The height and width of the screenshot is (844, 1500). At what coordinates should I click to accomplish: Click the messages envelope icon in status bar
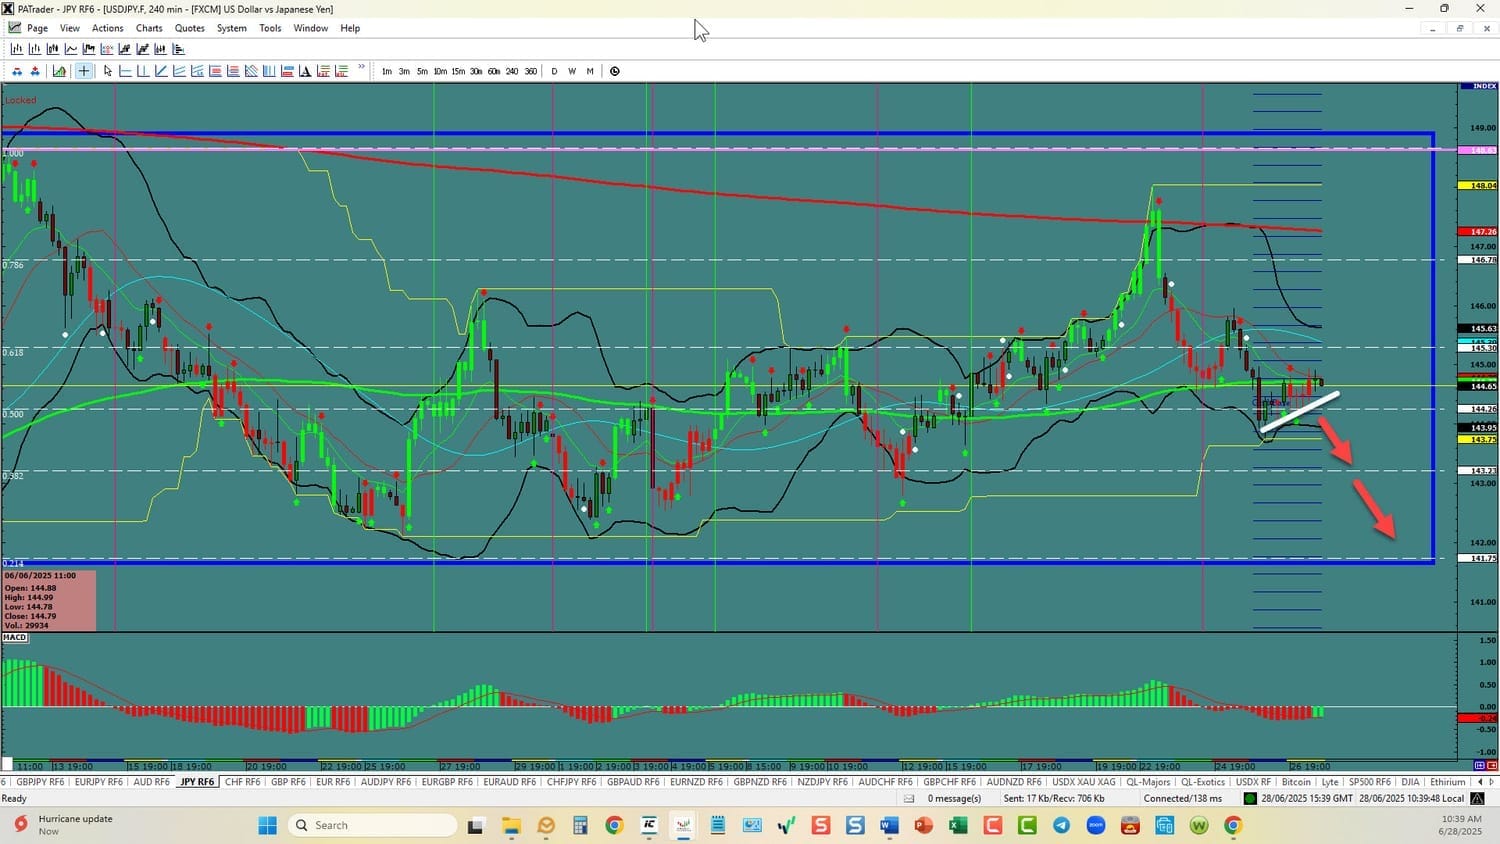pos(909,798)
